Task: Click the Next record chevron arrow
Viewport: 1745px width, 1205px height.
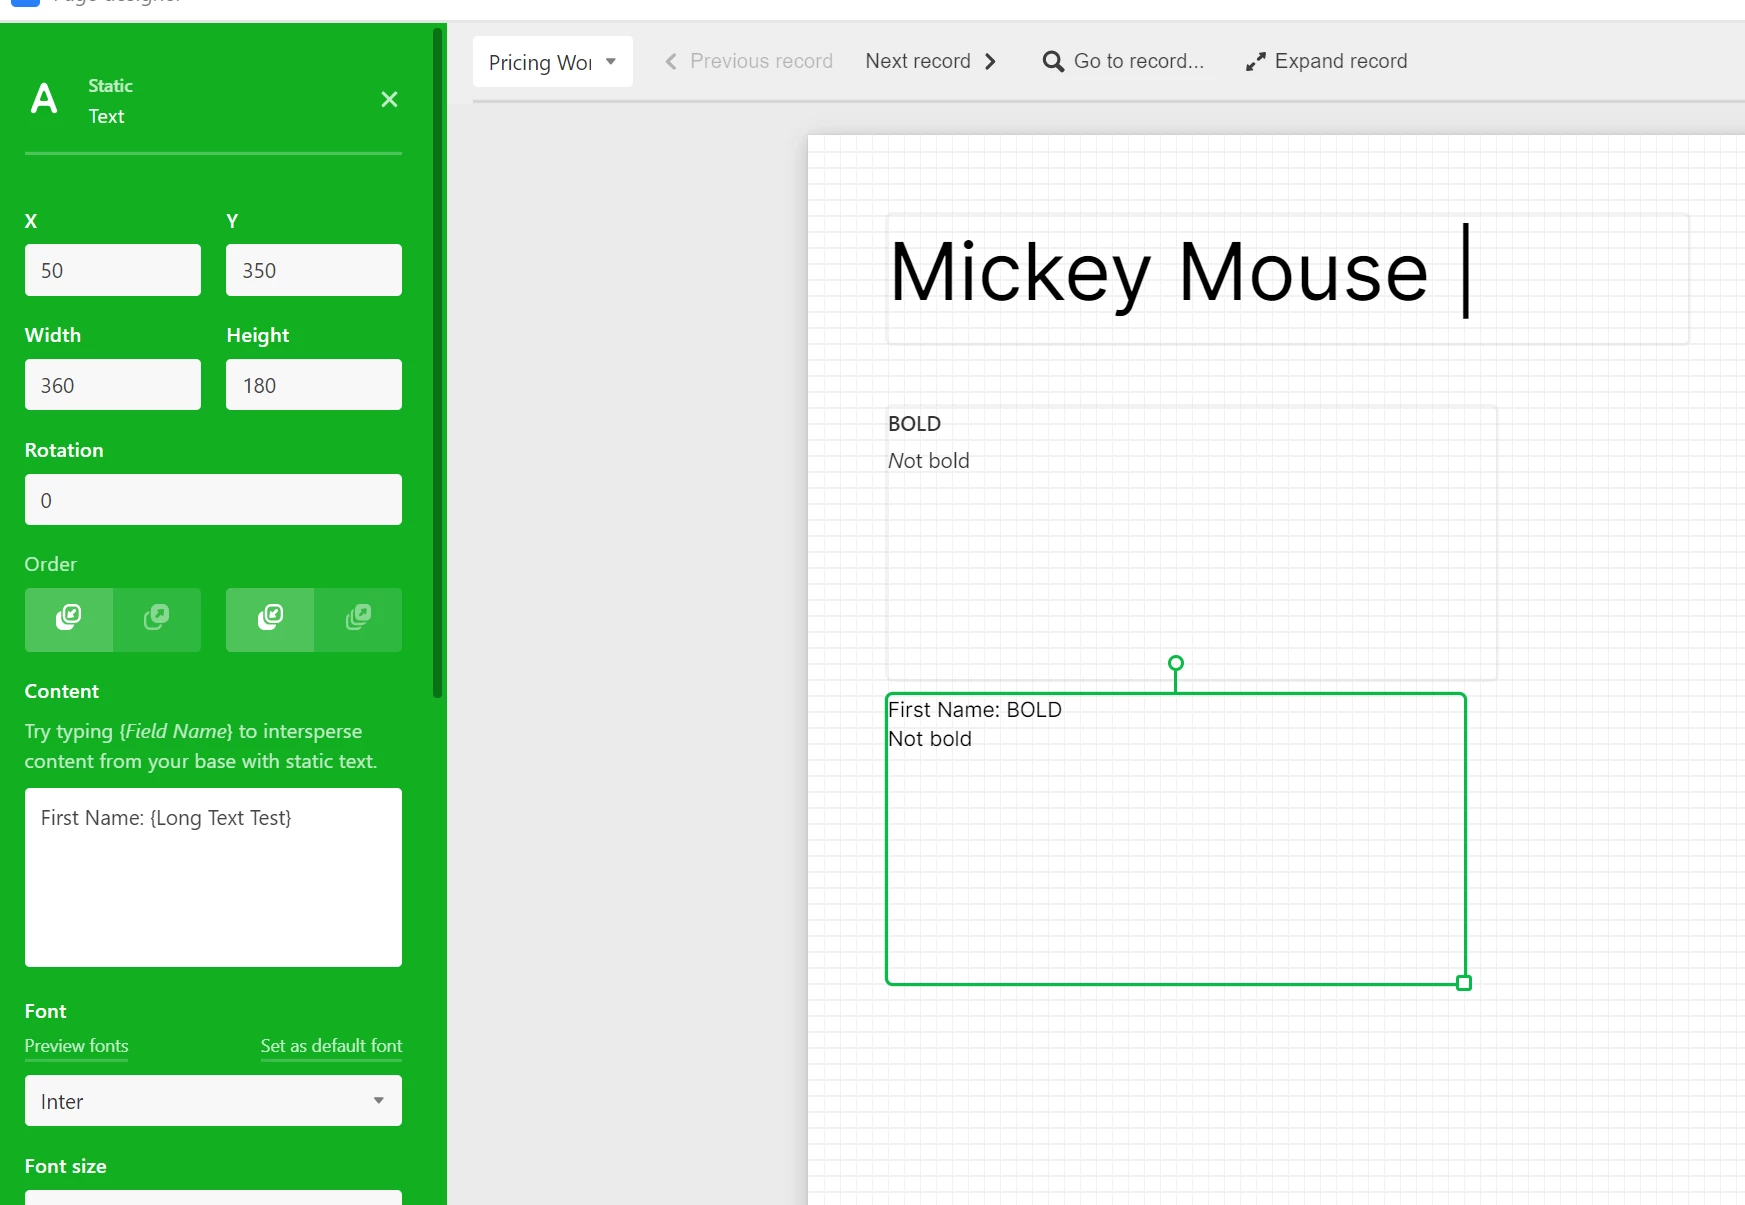Action: click(x=990, y=62)
